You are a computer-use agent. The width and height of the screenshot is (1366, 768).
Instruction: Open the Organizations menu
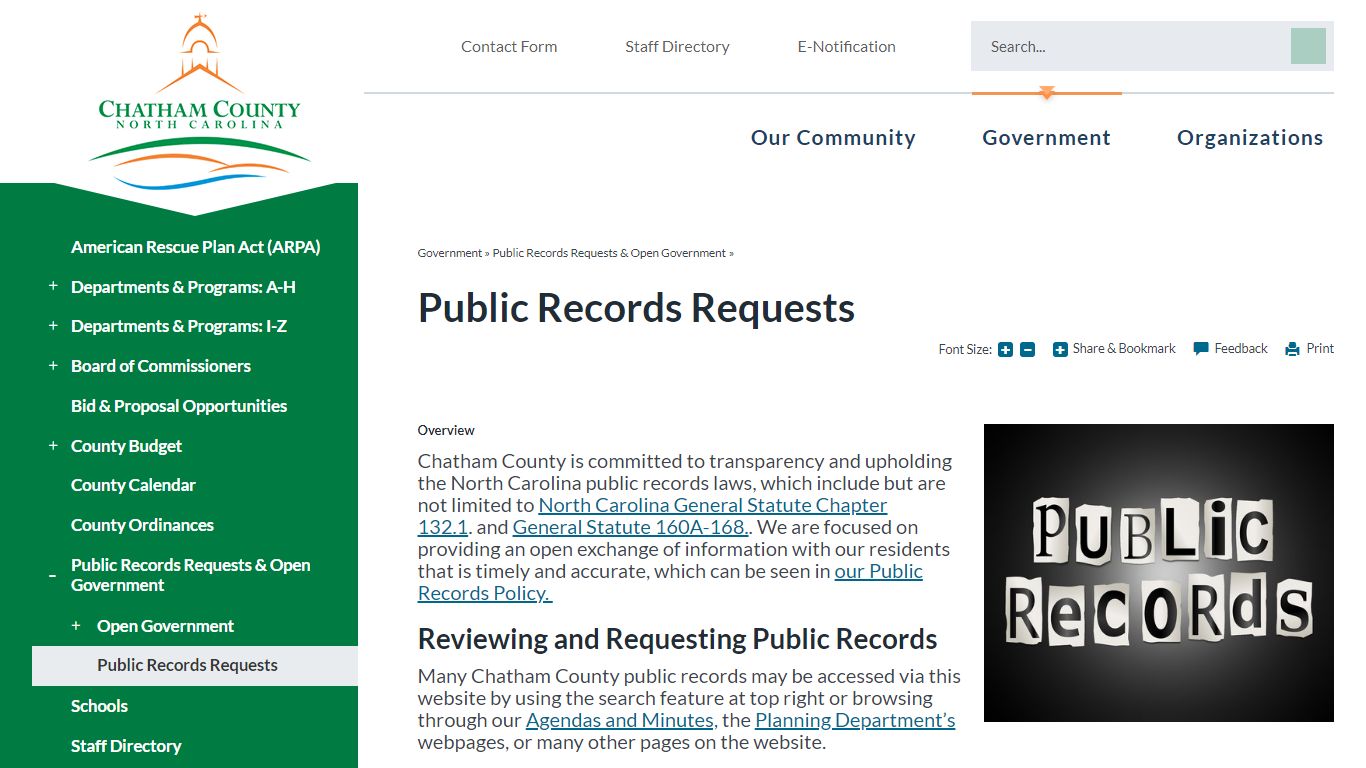point(1250,138)
